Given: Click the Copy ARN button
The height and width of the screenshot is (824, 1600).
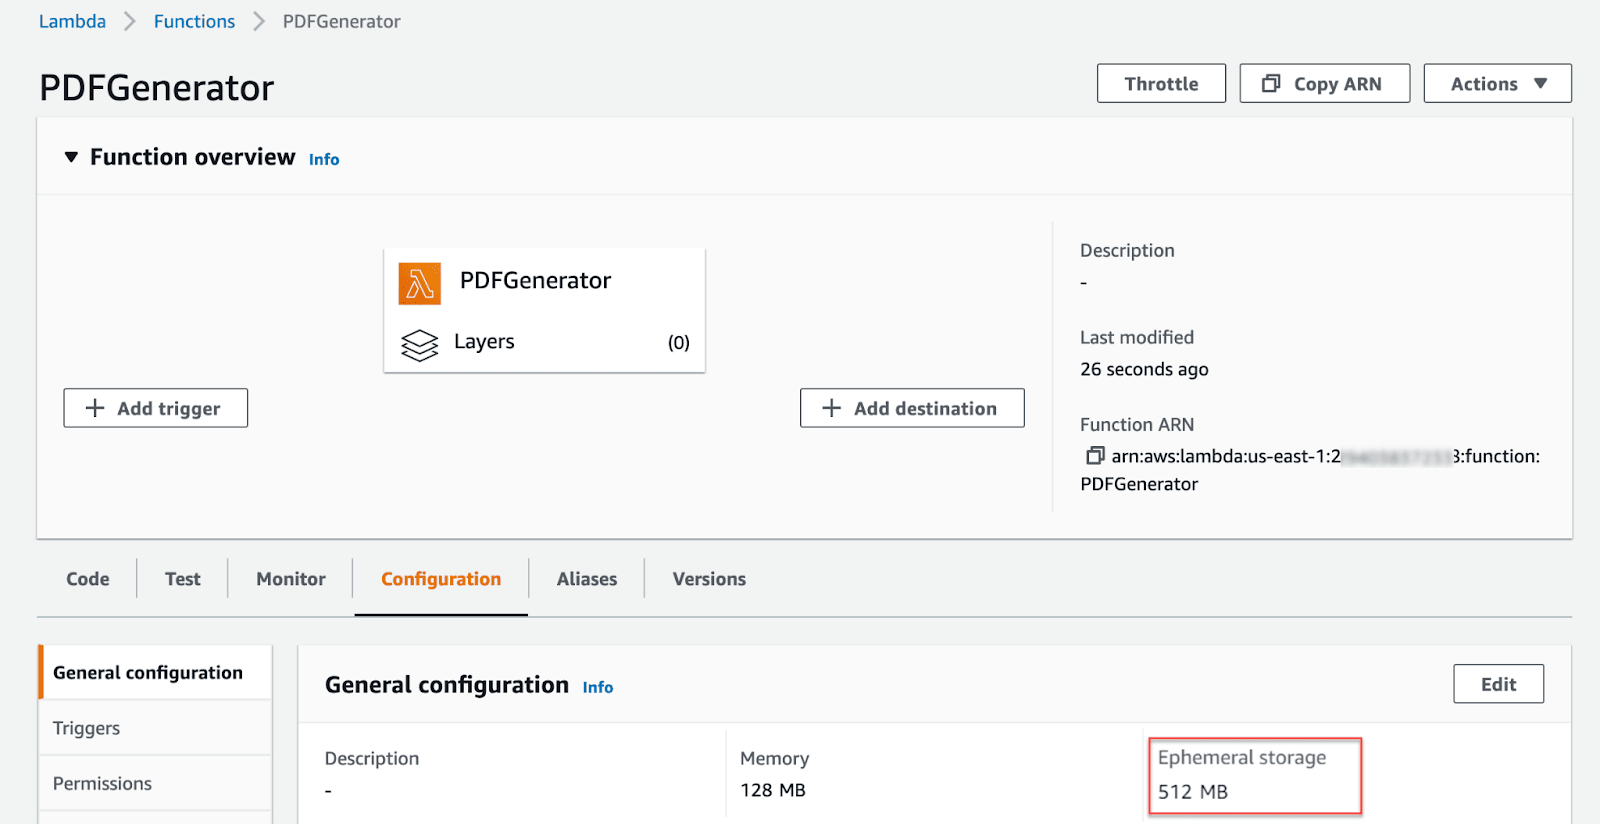Looking at the screenshot, I should click(1324, 84).
